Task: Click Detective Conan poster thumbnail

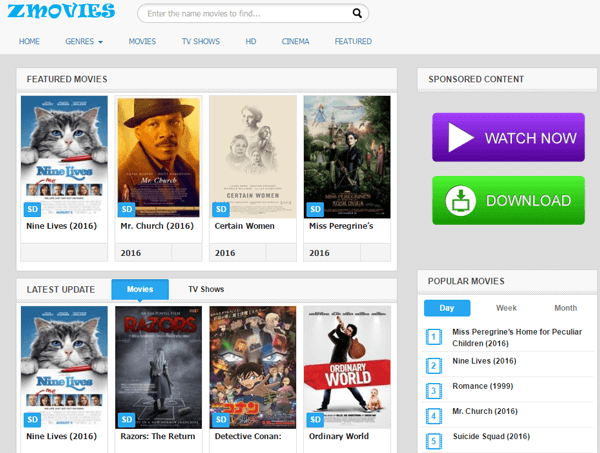Action: coord(253,367)
